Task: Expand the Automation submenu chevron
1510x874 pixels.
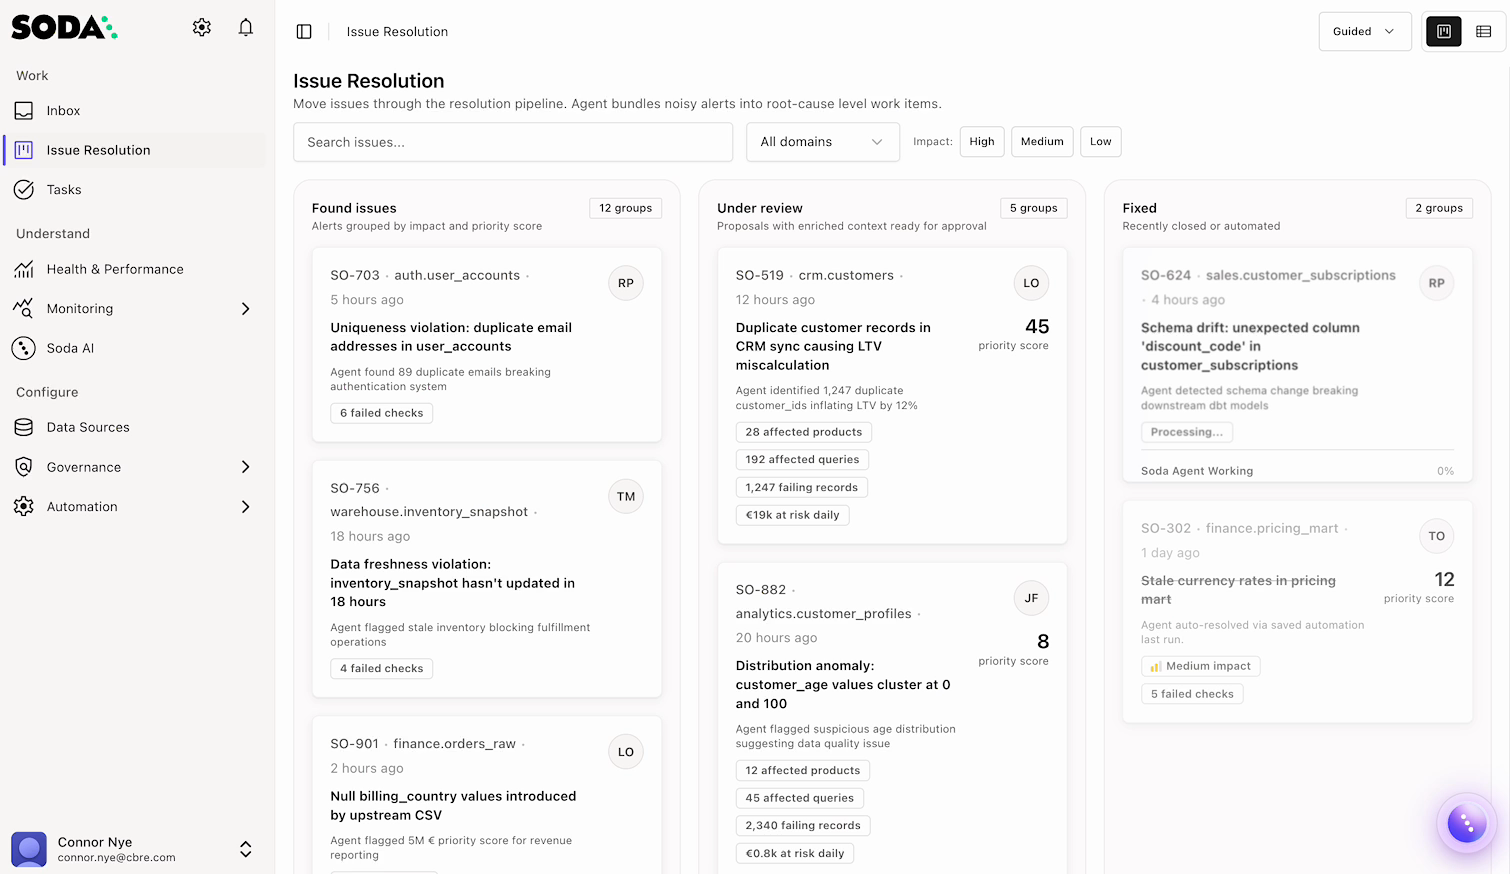Action: tap(246, 507)
